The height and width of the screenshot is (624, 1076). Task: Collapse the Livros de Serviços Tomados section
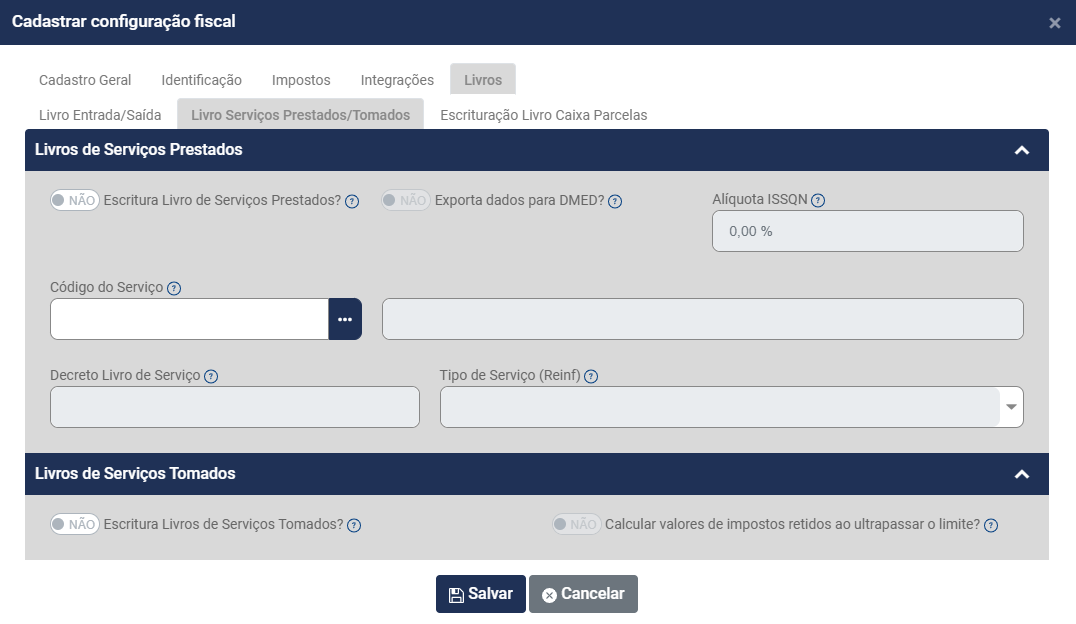pos(1021,474)
